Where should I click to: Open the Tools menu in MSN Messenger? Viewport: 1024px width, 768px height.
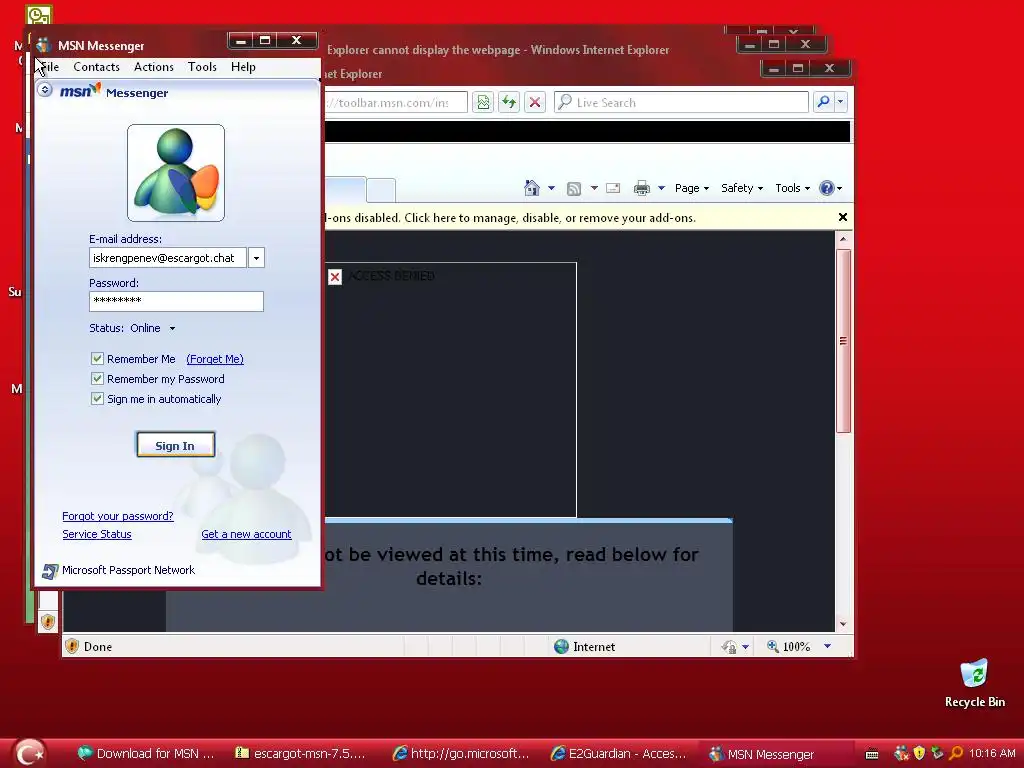pos(202,67)
